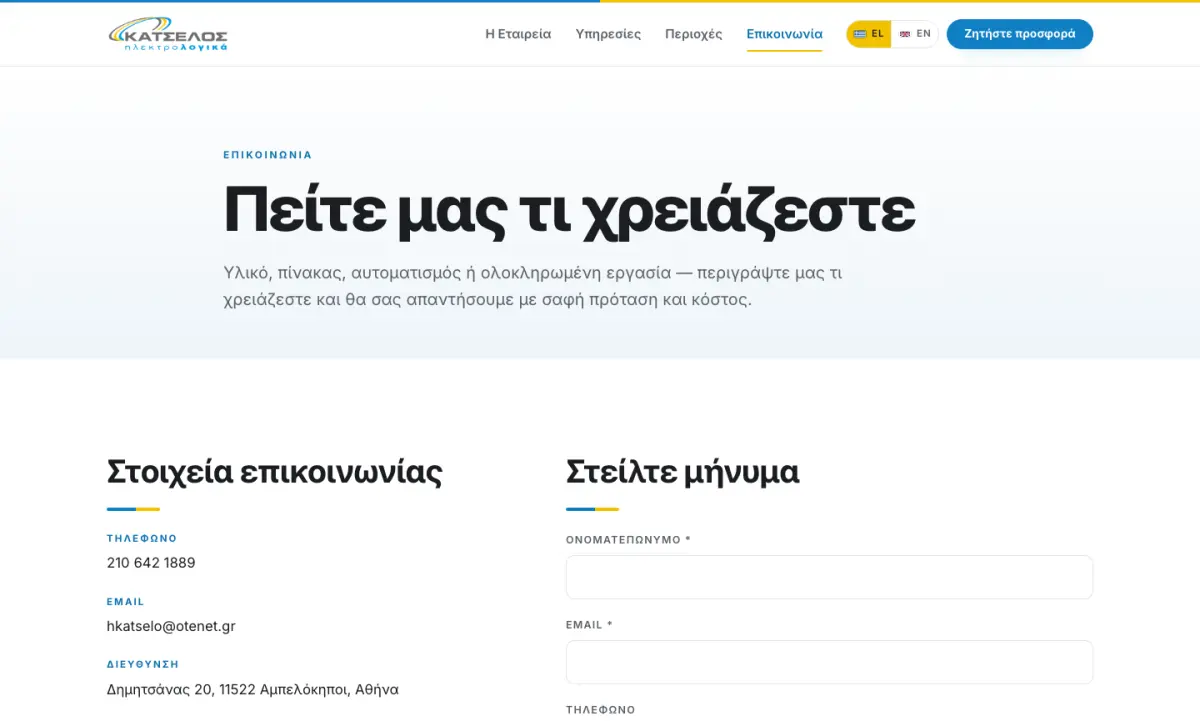Click the email hkatselo@otenet.gr
The image size is (1200, 721).
pos(171,626)
